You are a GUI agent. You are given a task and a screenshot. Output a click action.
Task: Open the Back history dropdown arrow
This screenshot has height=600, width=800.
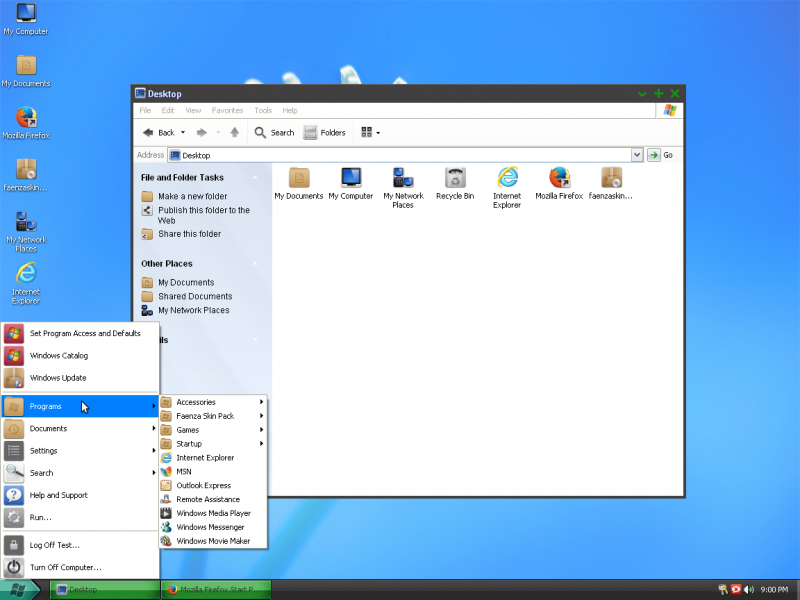point(183,133)
